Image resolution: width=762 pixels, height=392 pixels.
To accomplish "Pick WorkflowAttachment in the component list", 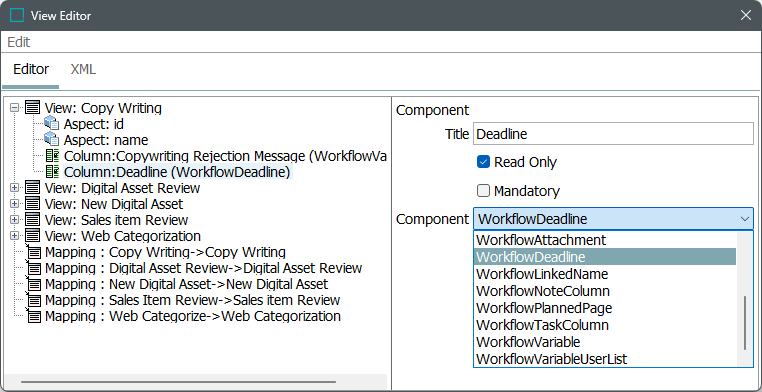I will coord(541,240).
